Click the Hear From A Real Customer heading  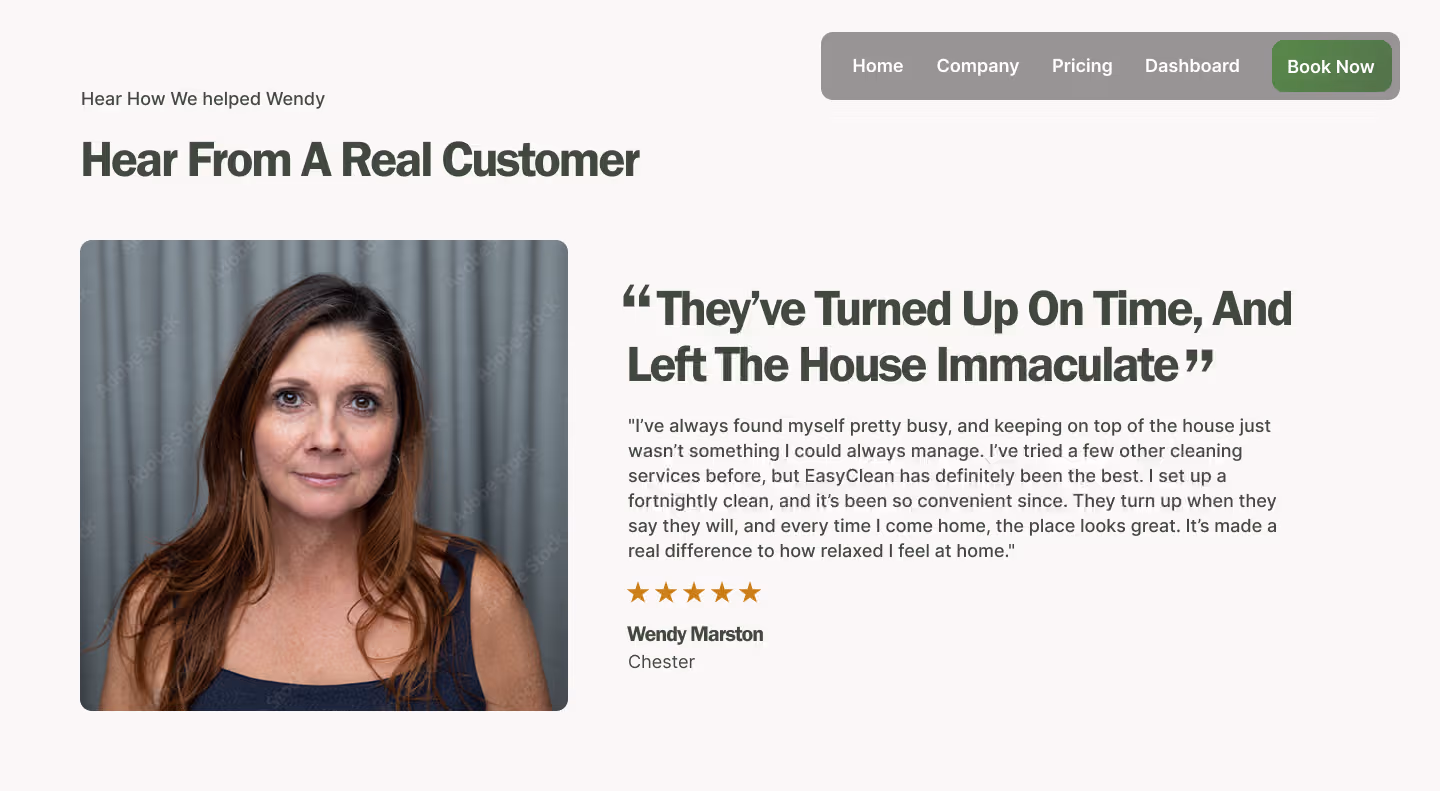coord(360,159)
